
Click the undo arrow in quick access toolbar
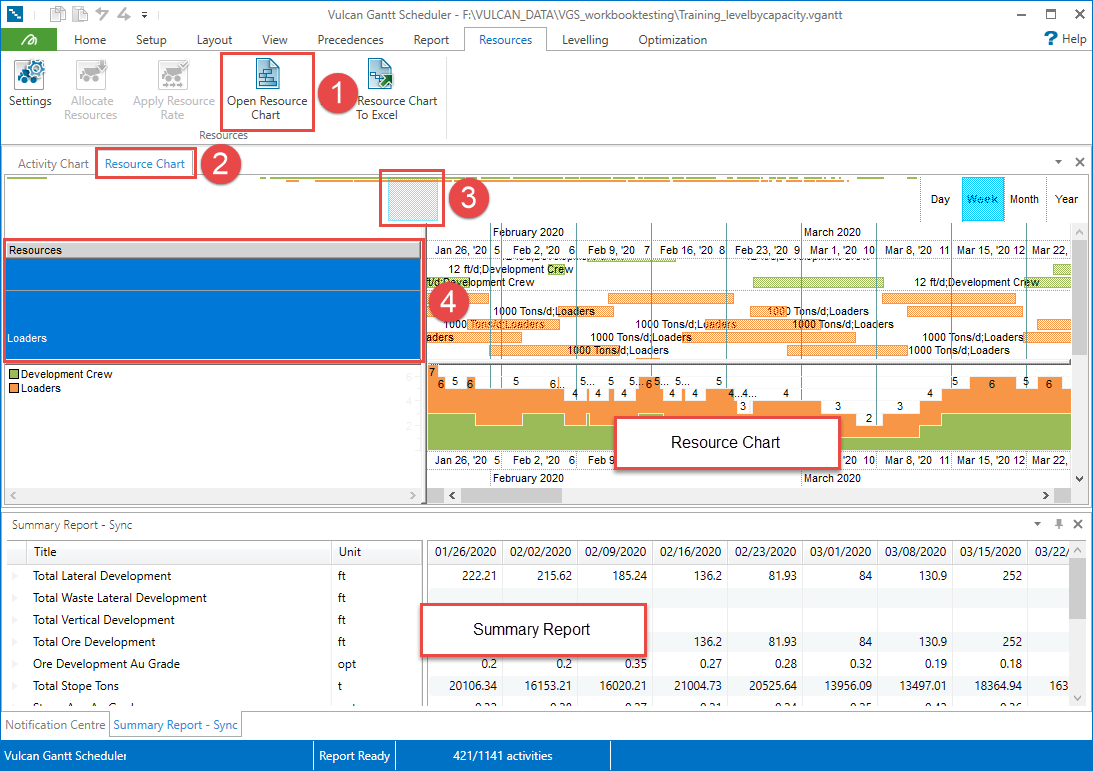click(102, 15)
